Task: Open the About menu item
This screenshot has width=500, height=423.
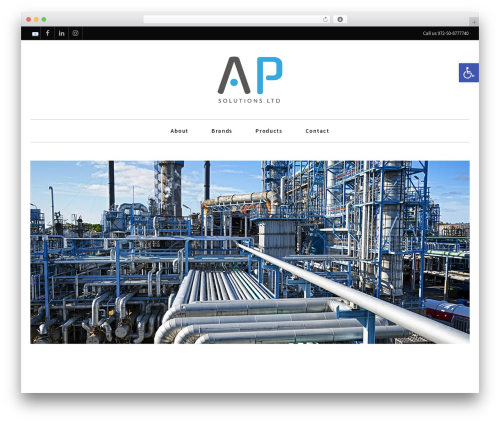Action: pos(179,131)
